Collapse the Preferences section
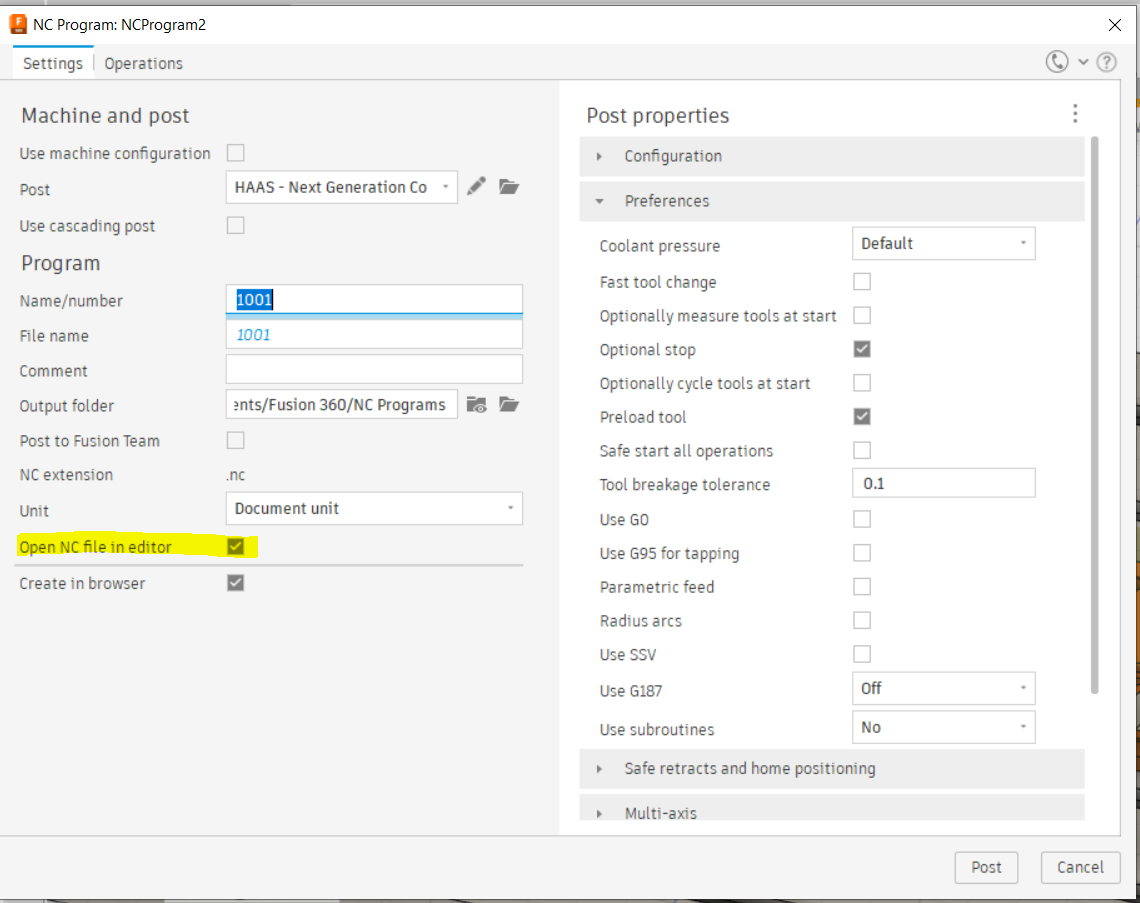The width and height of the screenshot is (1140, 903). coord(600,201)
